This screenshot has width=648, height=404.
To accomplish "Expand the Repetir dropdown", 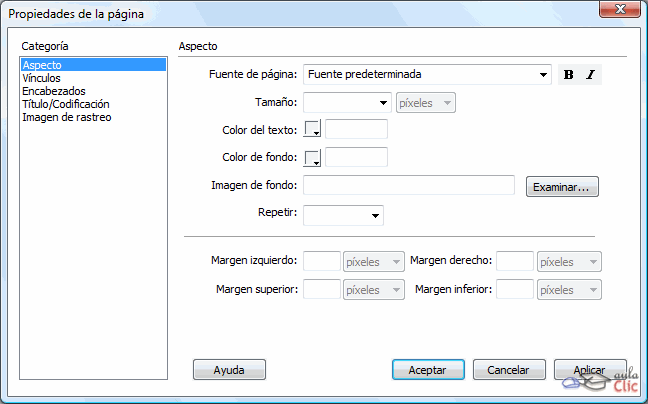I will click(375, 215).
